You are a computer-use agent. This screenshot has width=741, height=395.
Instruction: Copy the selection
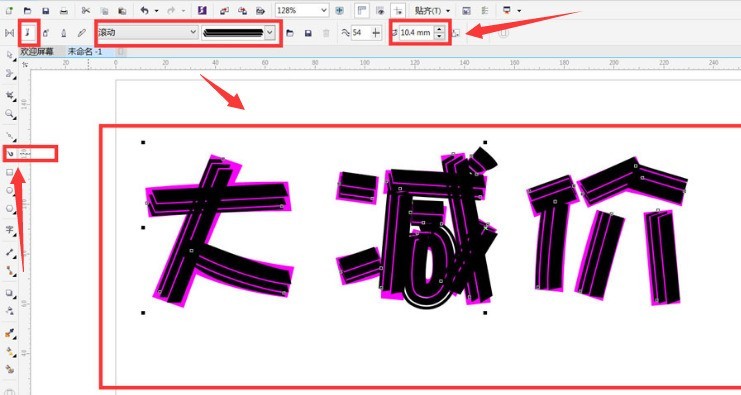[104, 10]
